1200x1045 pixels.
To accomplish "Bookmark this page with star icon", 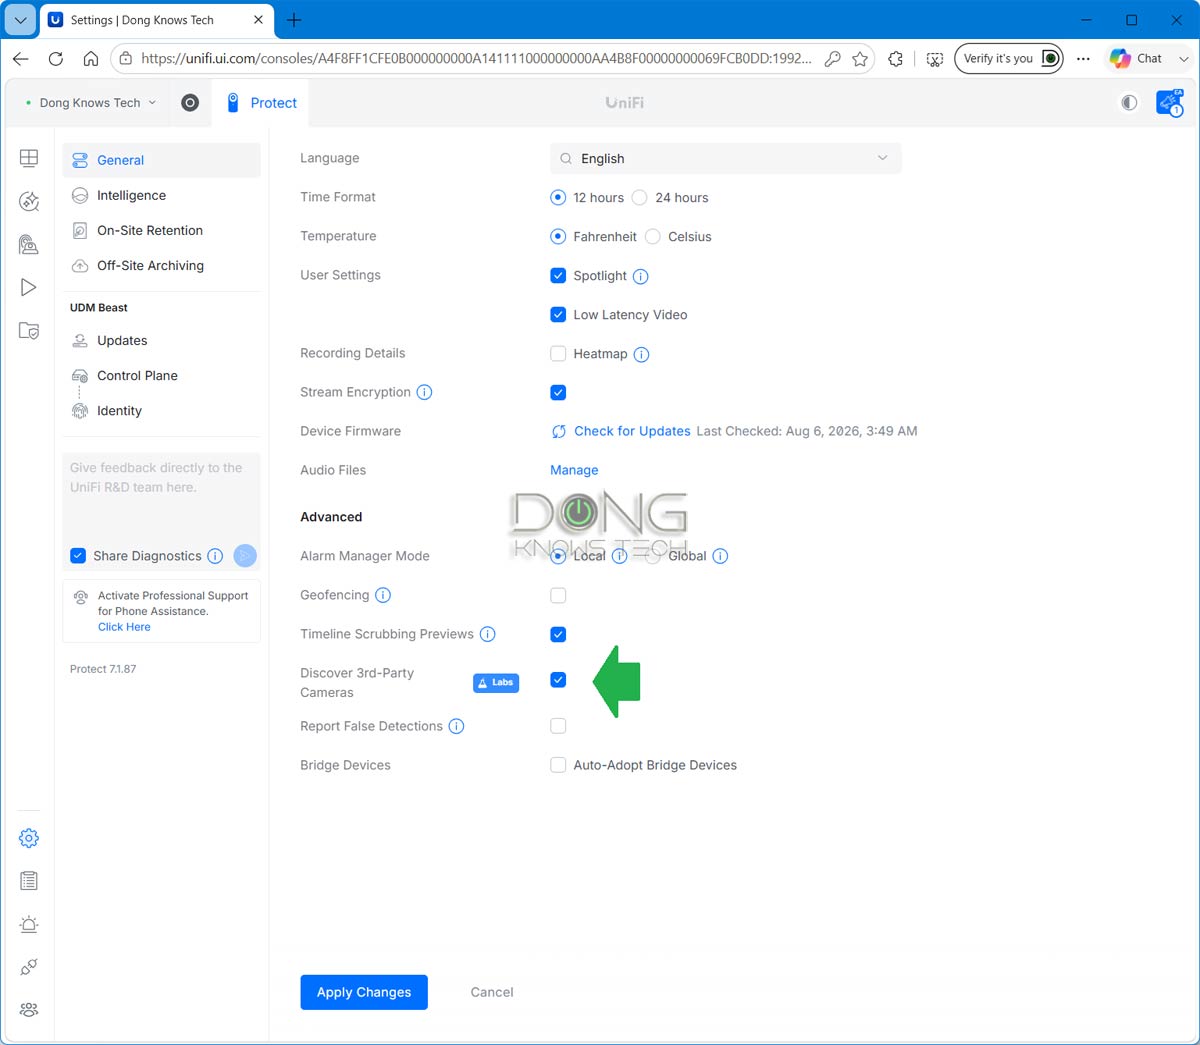I will [x=860, y=59].
